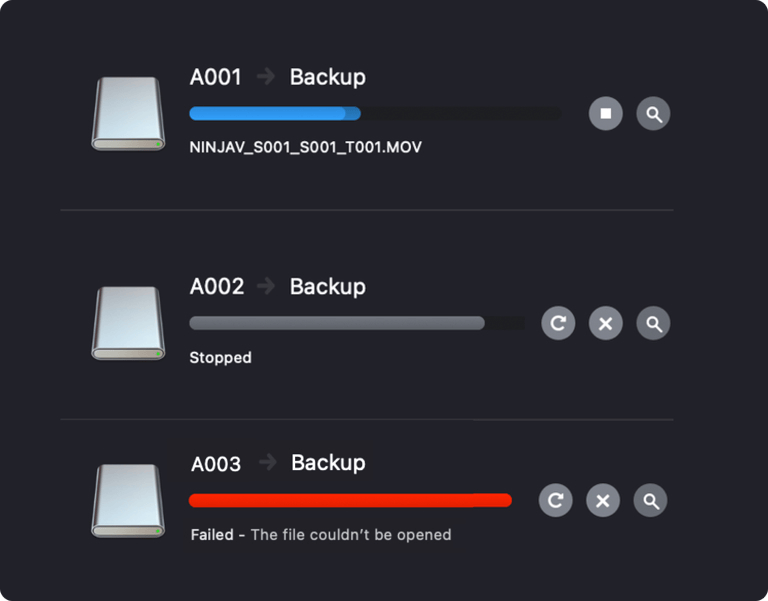The width and height of the screenshot is (768, 601).
Task: Select the A003 drive icon
Action: 128,500
